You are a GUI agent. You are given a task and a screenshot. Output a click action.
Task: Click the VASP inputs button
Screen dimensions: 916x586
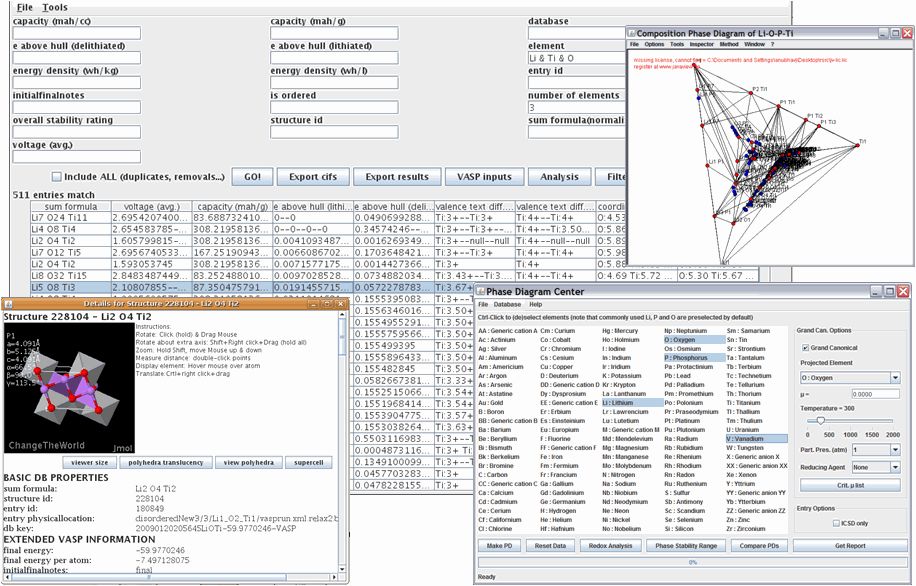tap(484, 176)
